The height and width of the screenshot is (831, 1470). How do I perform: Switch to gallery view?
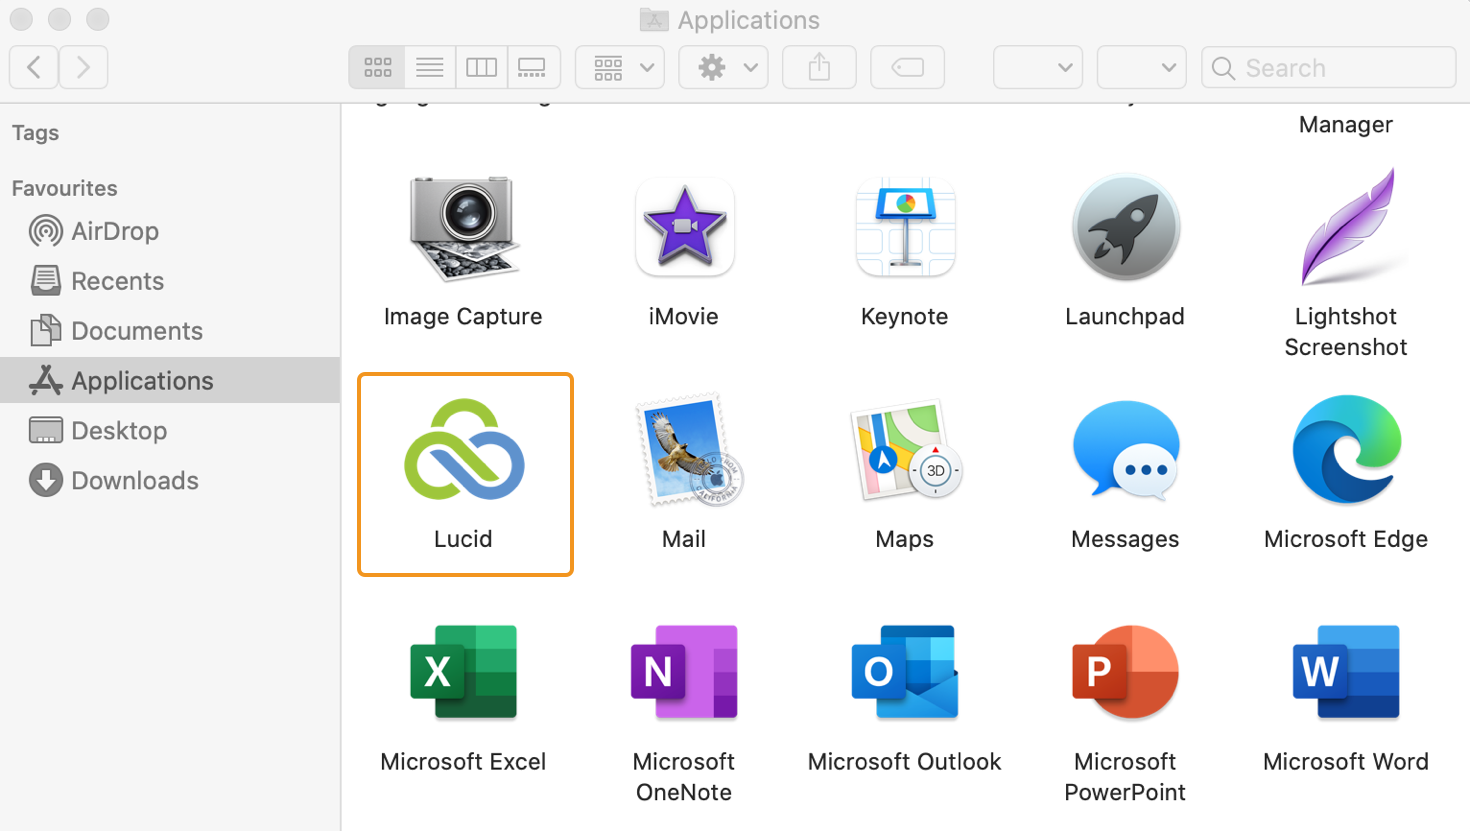[533, 67]
